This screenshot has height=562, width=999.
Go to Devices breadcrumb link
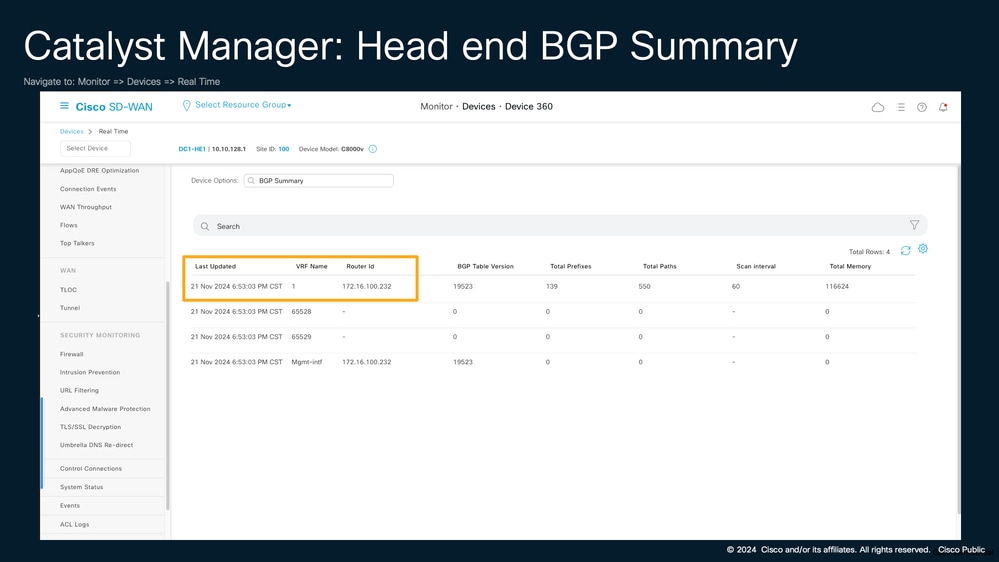point(71,131)
